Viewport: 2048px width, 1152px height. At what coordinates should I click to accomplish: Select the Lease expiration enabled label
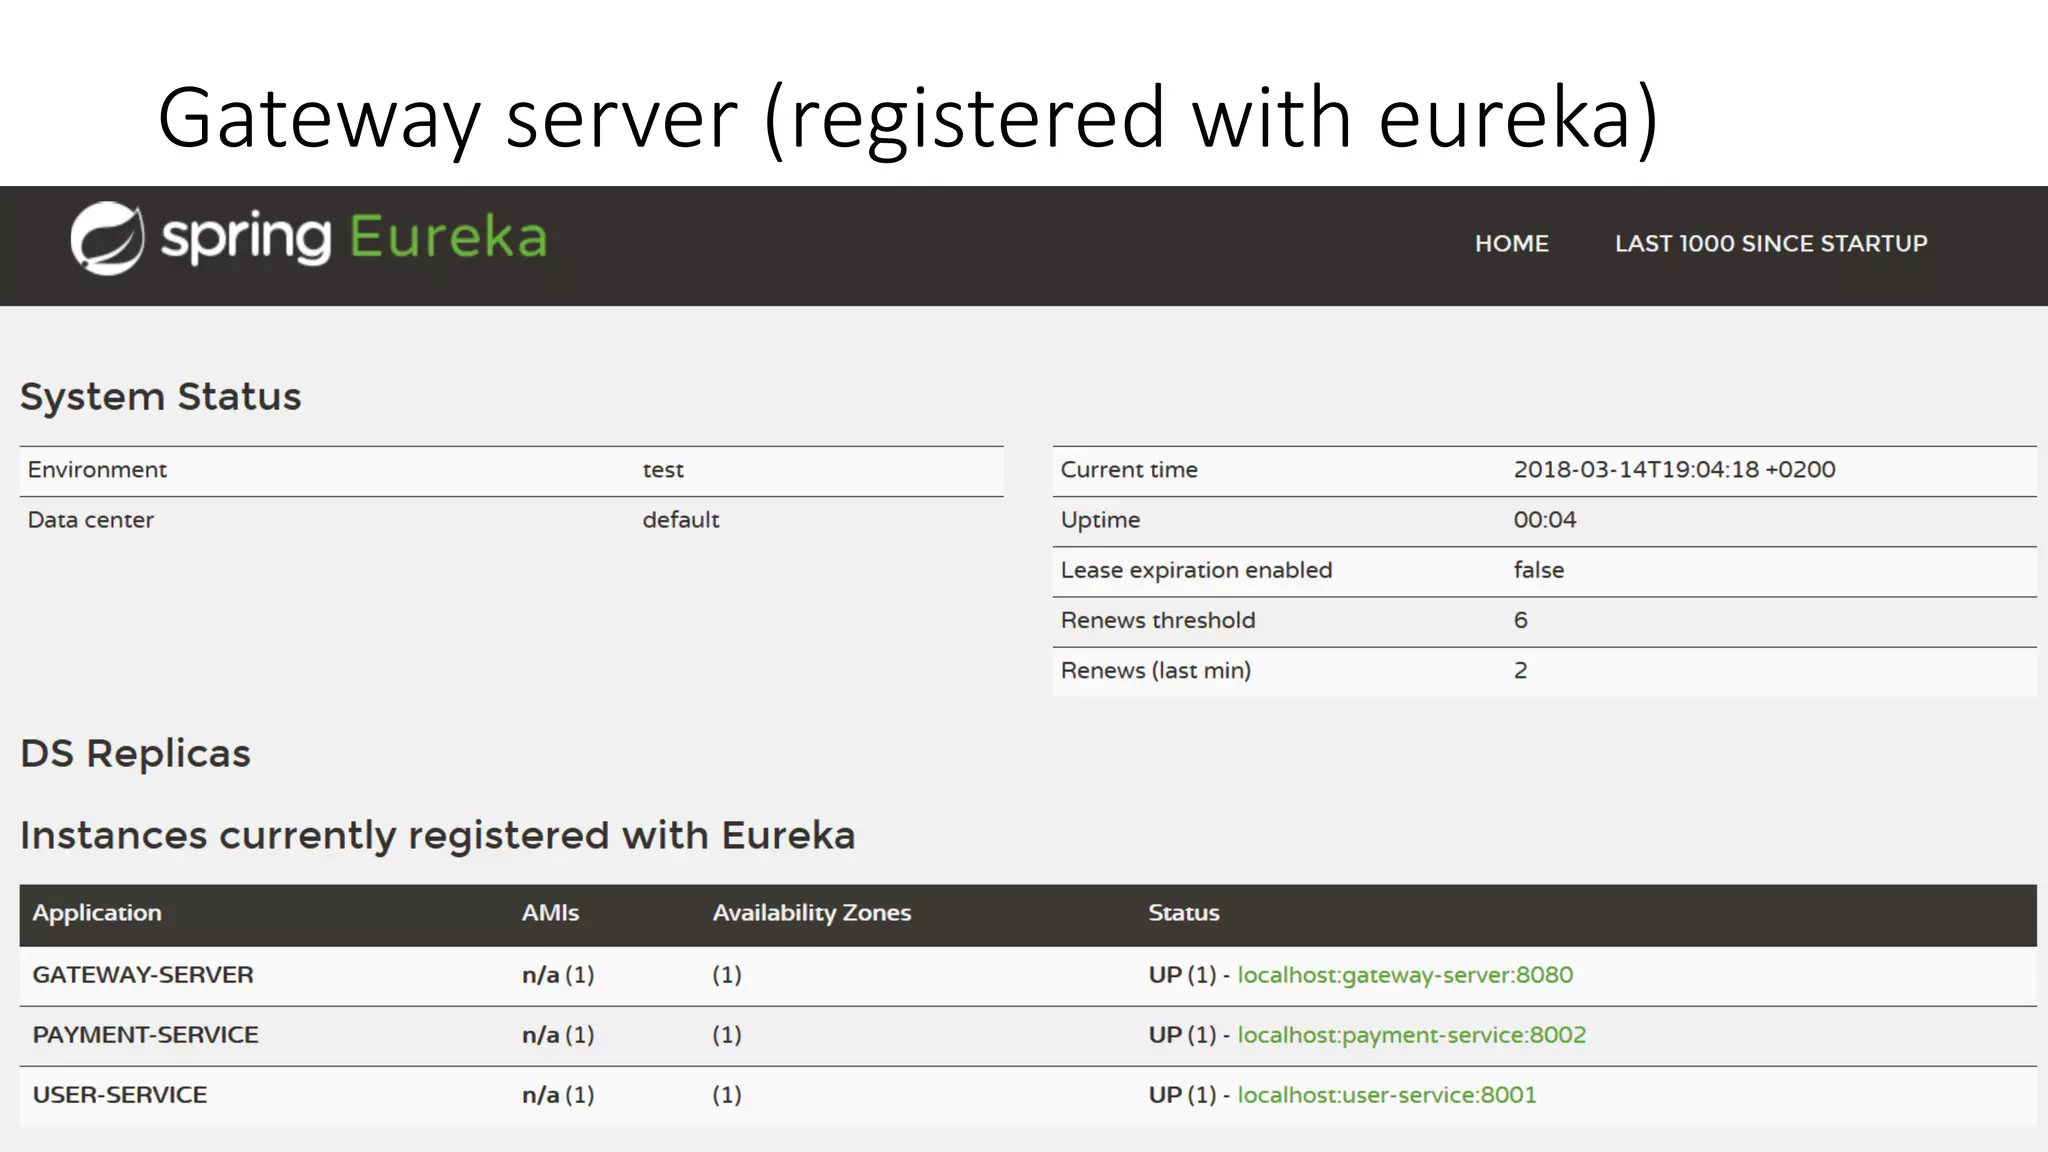pyautogui.click(x=1196, y=570)
